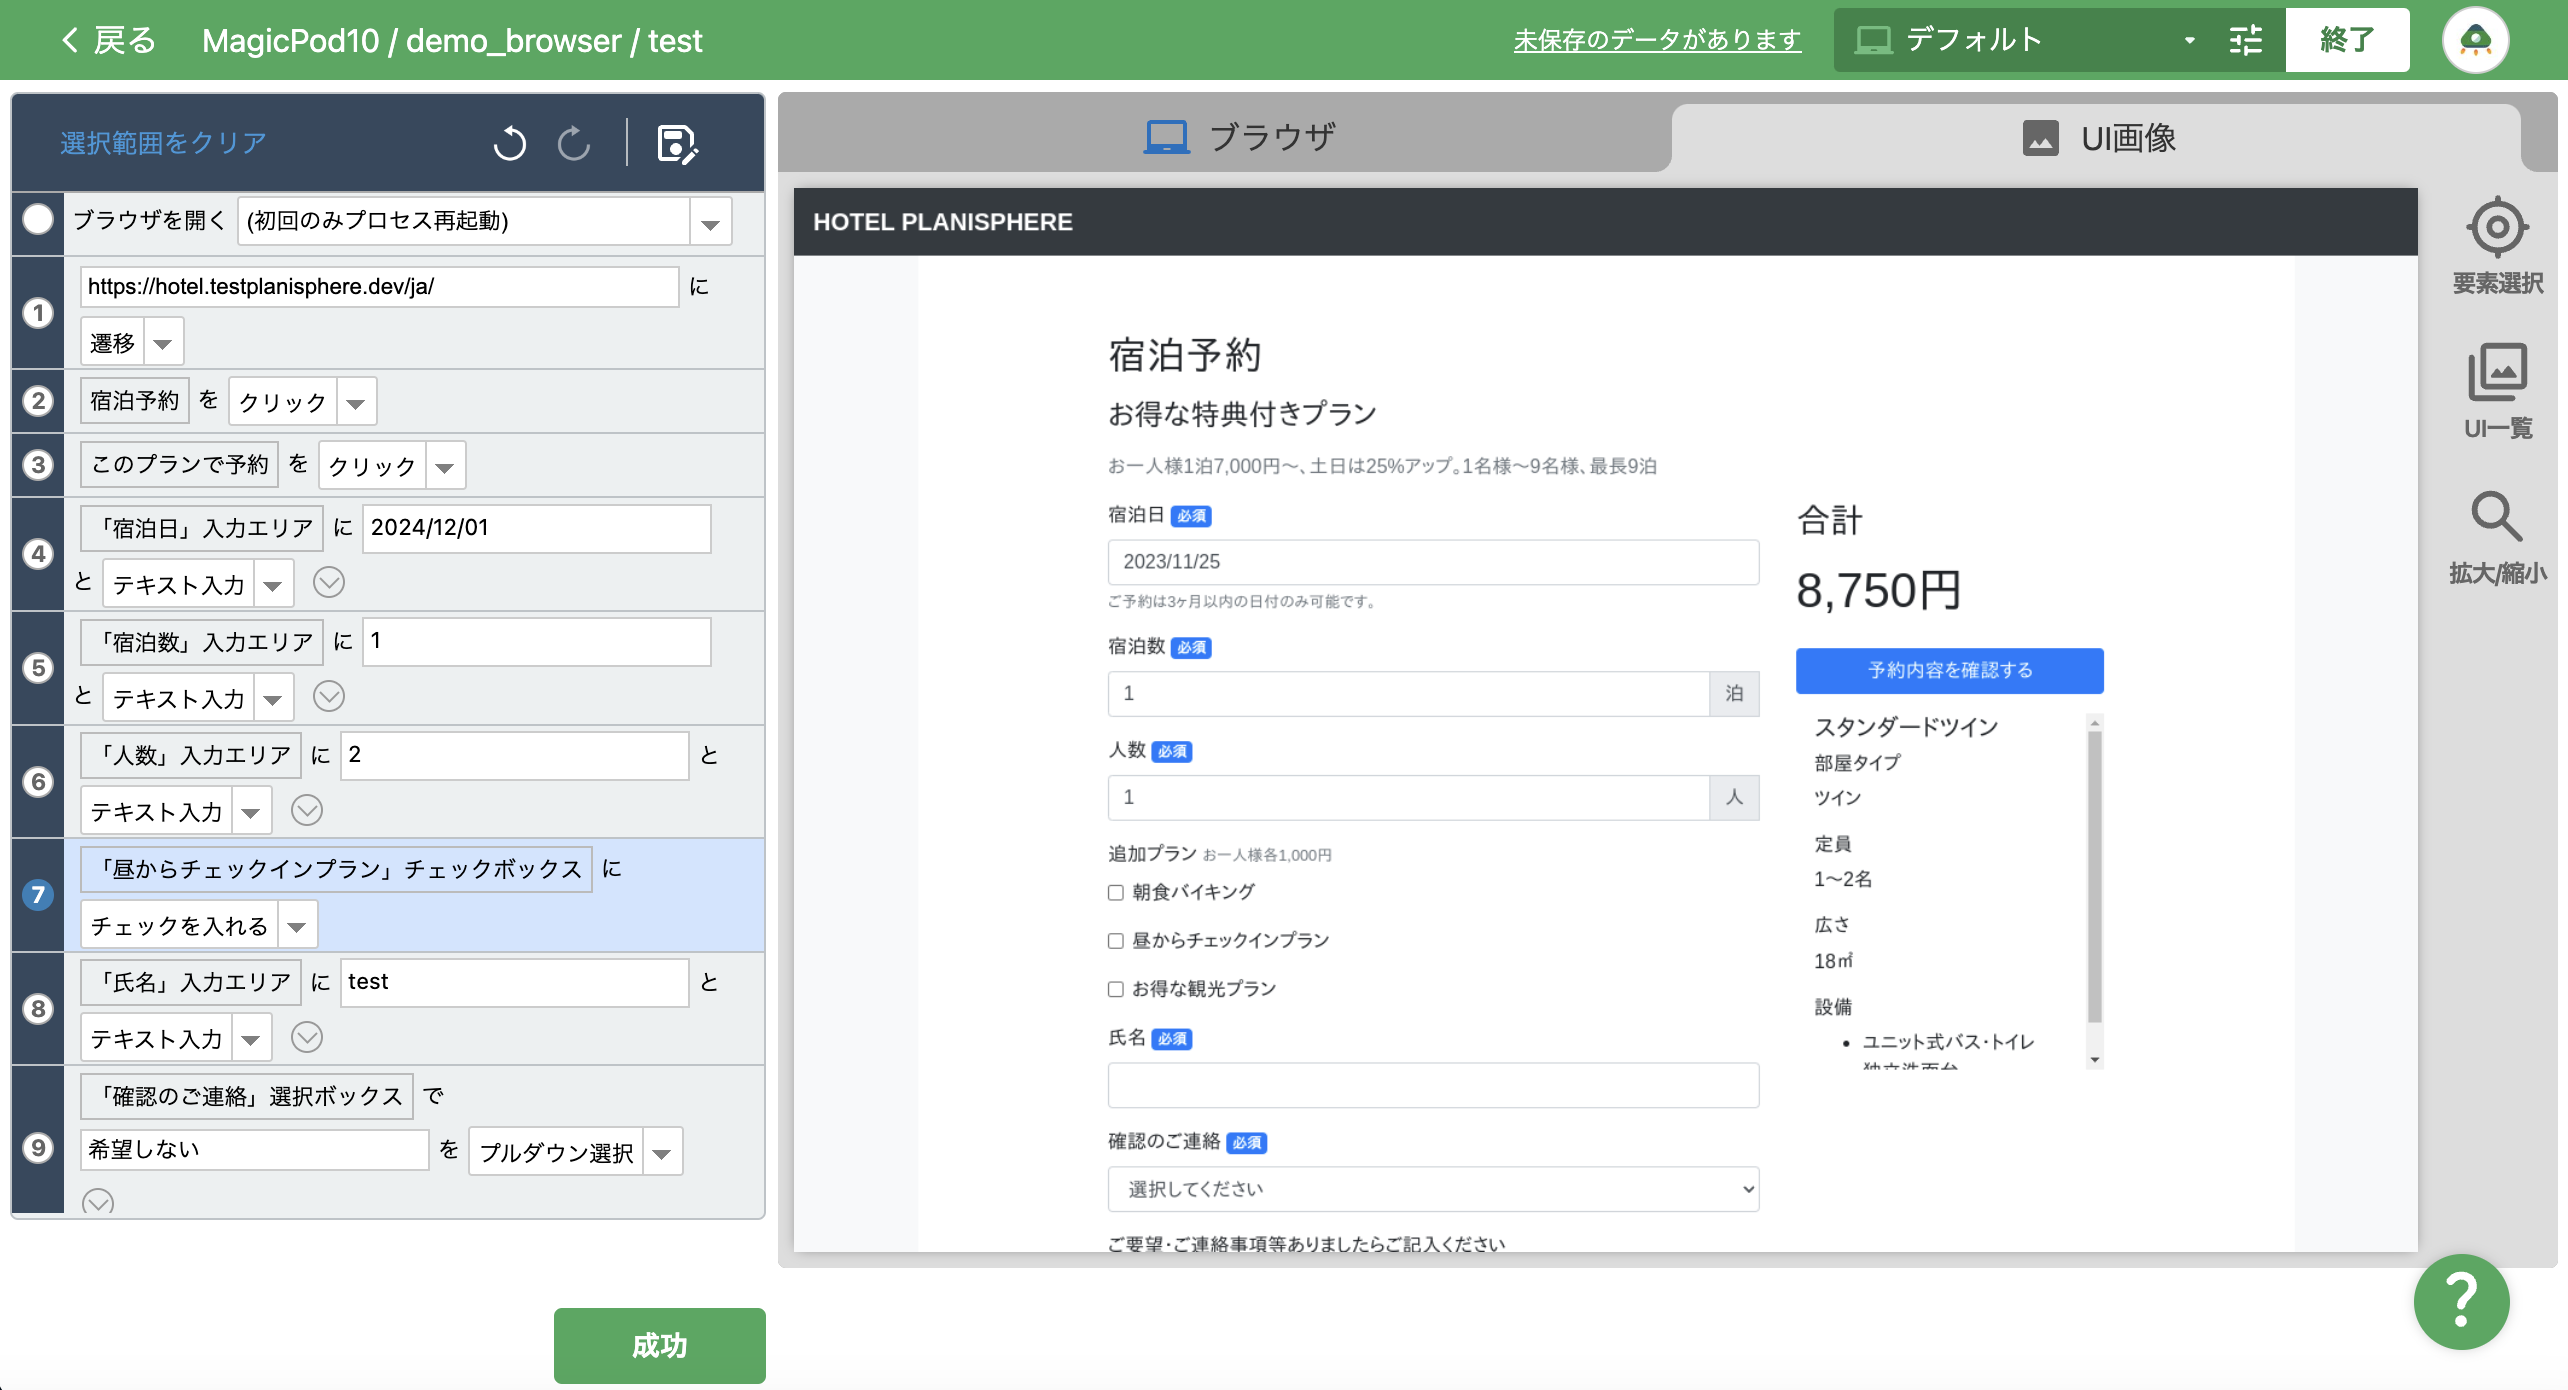
Task: Open クリック dropdown for 宿泊予約 step
Action: point(356,402)
